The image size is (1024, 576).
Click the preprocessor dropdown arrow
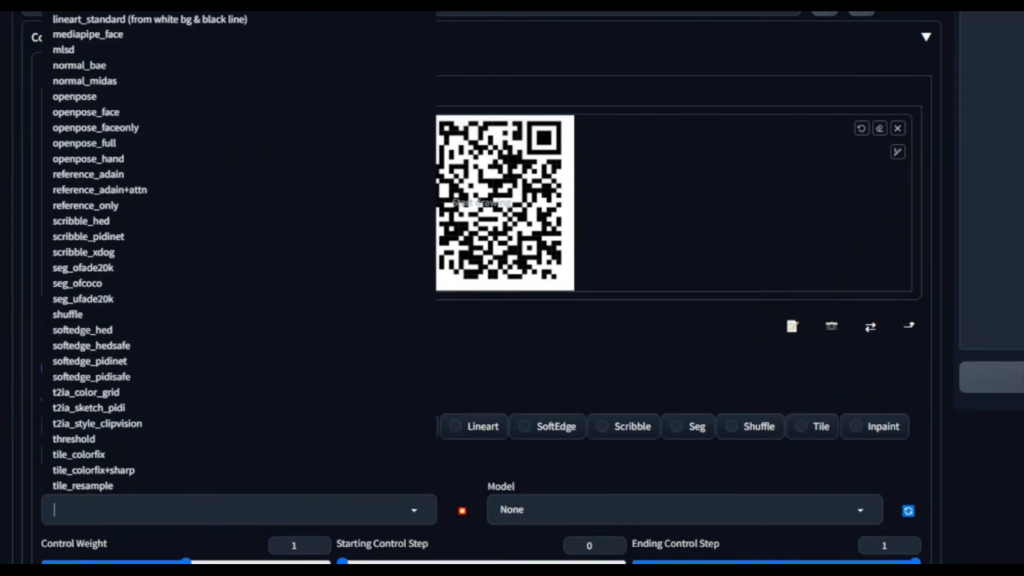tap(414, 511)
